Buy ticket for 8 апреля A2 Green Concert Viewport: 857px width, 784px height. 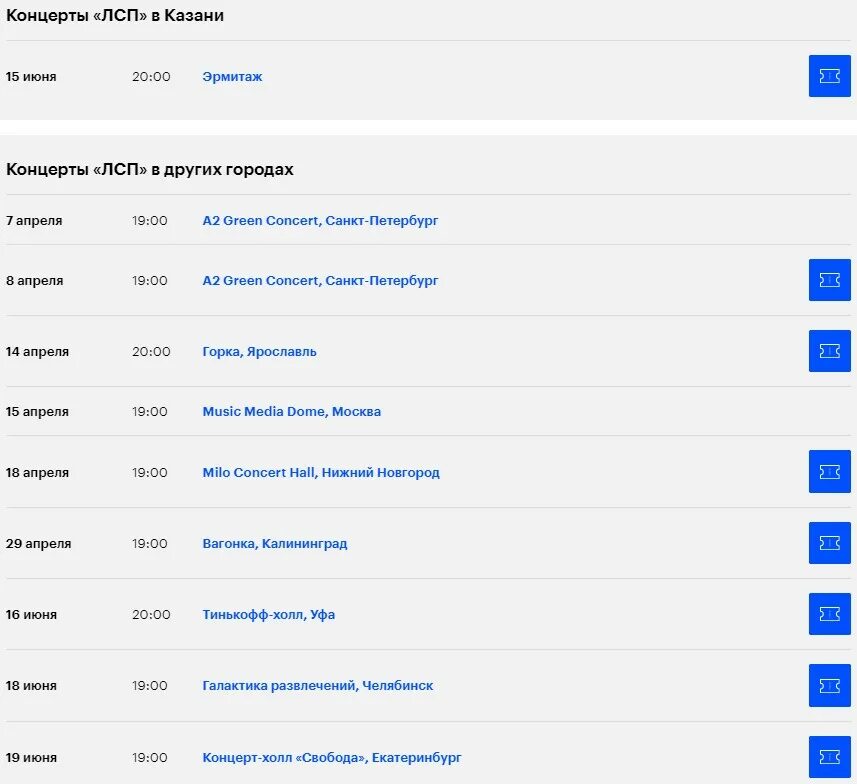click(829, 280)
